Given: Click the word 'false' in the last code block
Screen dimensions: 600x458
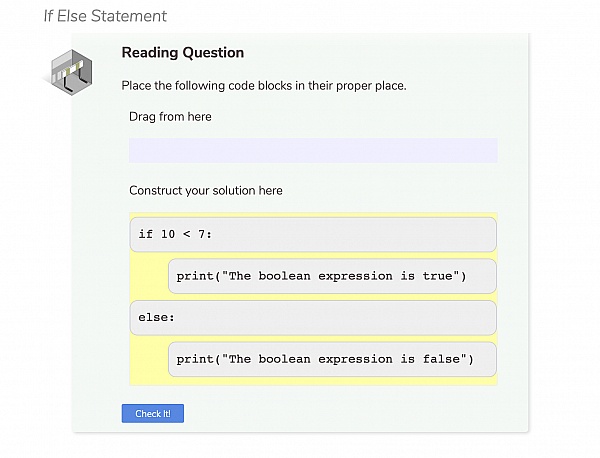Looking at the screenshot, I should 441,359.
